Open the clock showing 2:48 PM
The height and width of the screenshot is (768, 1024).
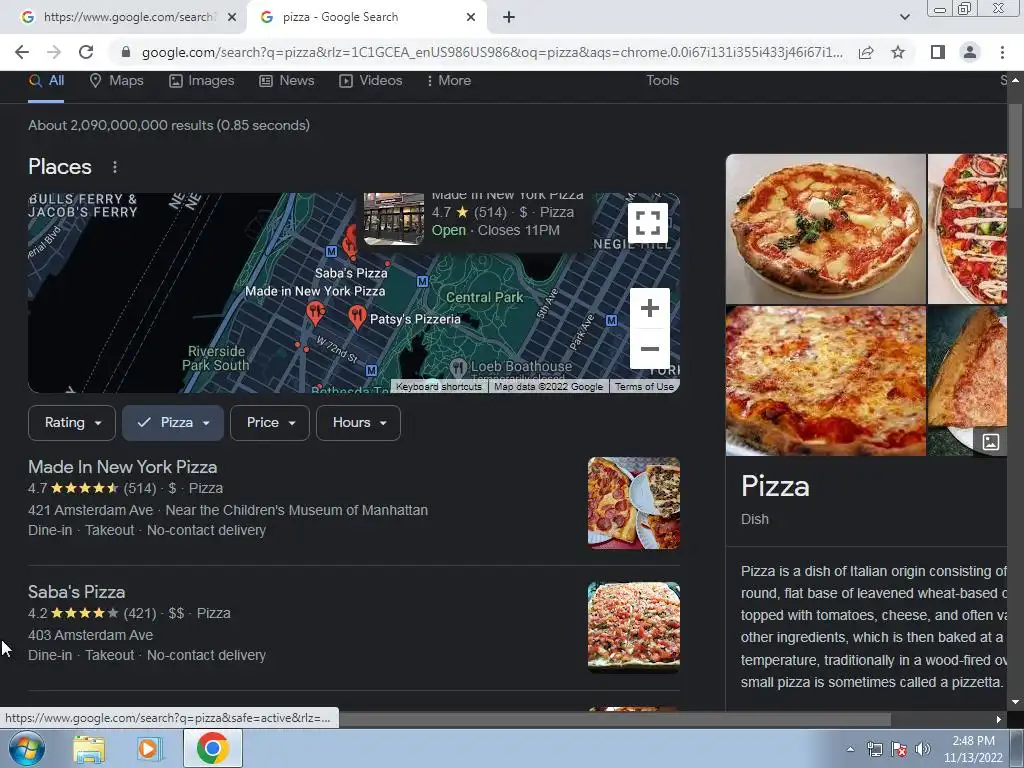973,749
